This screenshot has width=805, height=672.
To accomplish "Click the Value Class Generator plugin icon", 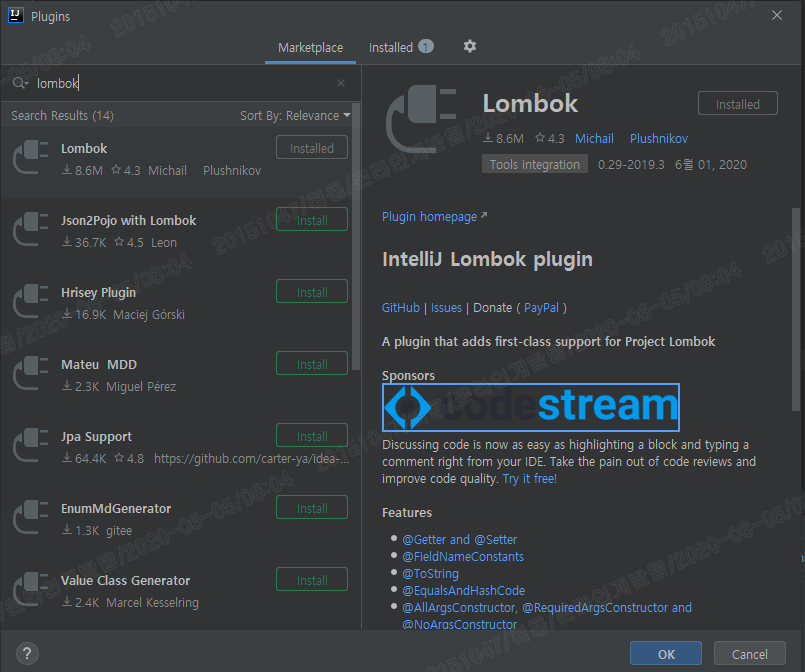I will pos(30,589).
